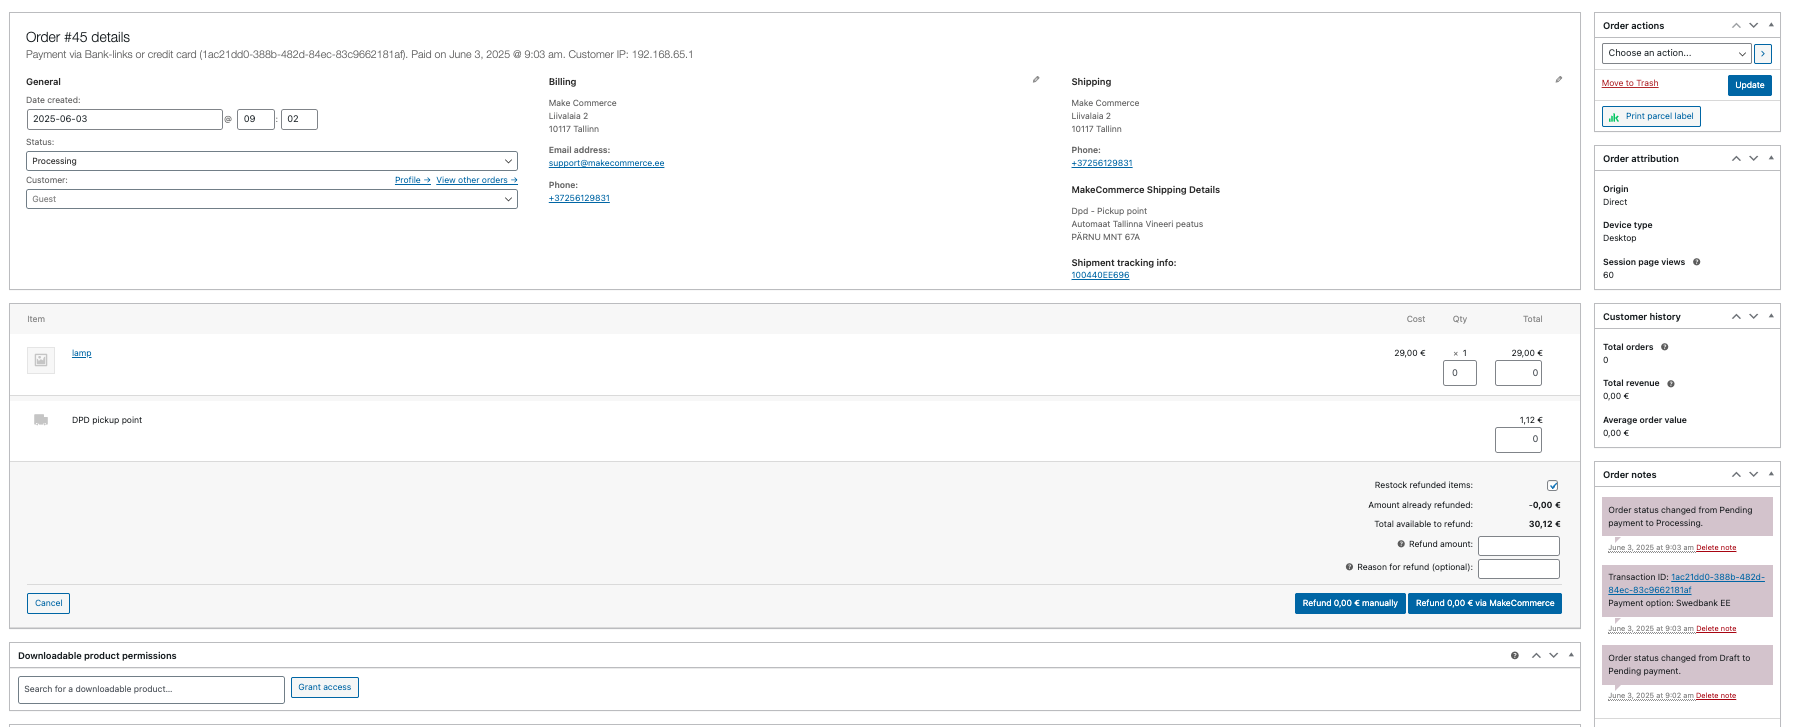Click help icon beside Total orders
Screen dimensions: 1793x727
pyautogui.click(x=1665, y=347)
